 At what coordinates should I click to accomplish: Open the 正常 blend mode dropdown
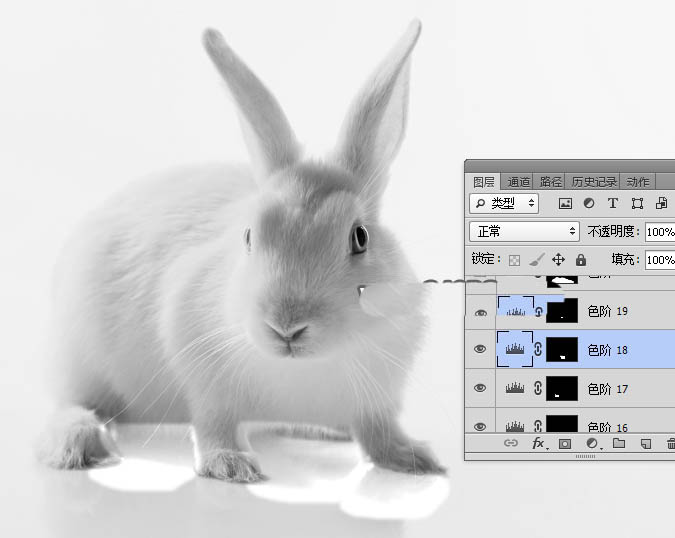(x=524, y=231)
